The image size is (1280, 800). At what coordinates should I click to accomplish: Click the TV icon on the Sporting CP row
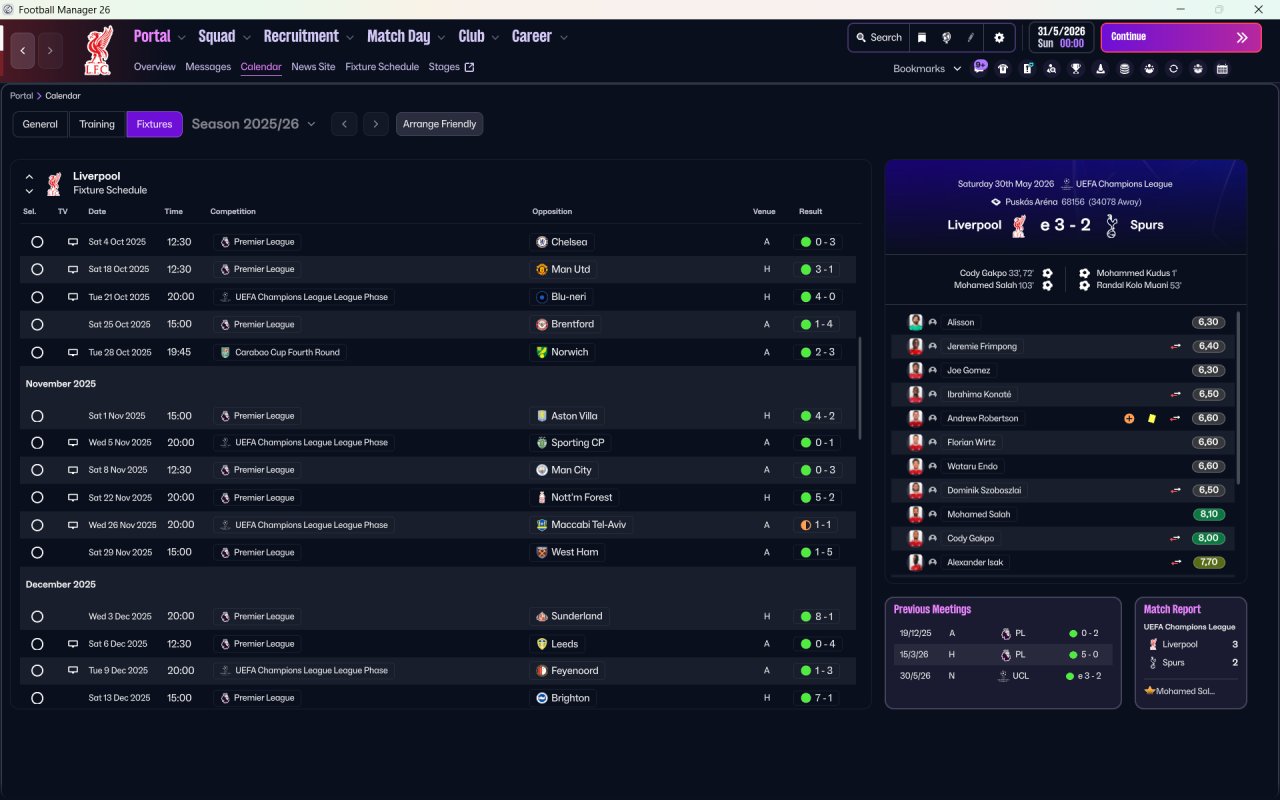(72, 443)
